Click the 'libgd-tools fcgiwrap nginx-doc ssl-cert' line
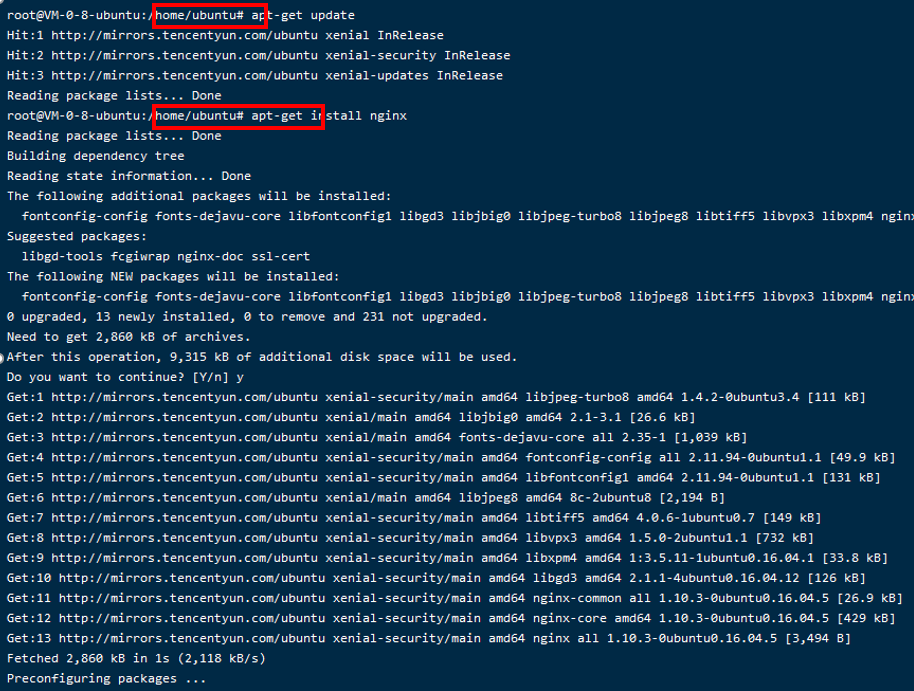Image resolution: width=914 pixels, height=691 pixels. click(x=166, y=256)
